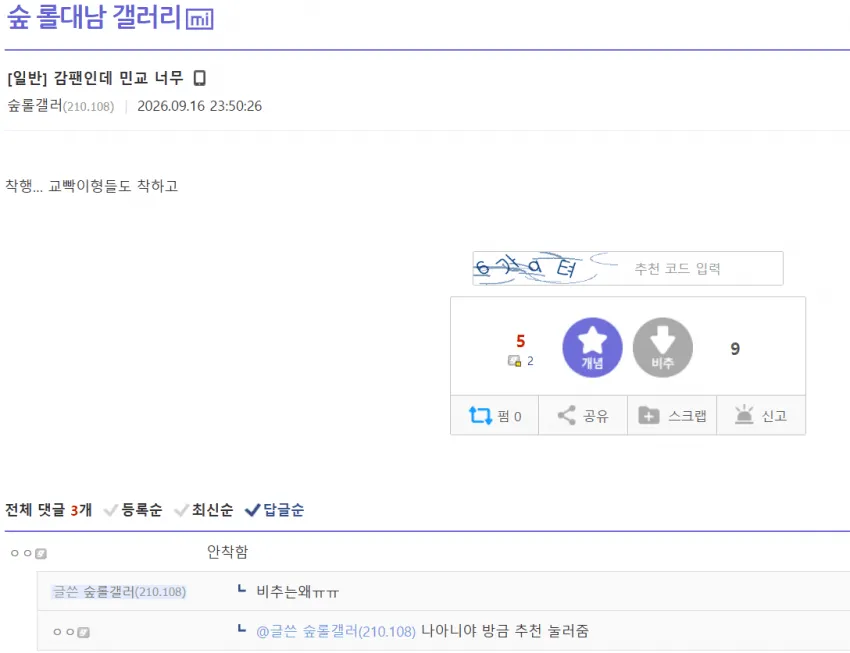Click the last reply commenter nickname ㅇㅇ

tap(64, 632)
